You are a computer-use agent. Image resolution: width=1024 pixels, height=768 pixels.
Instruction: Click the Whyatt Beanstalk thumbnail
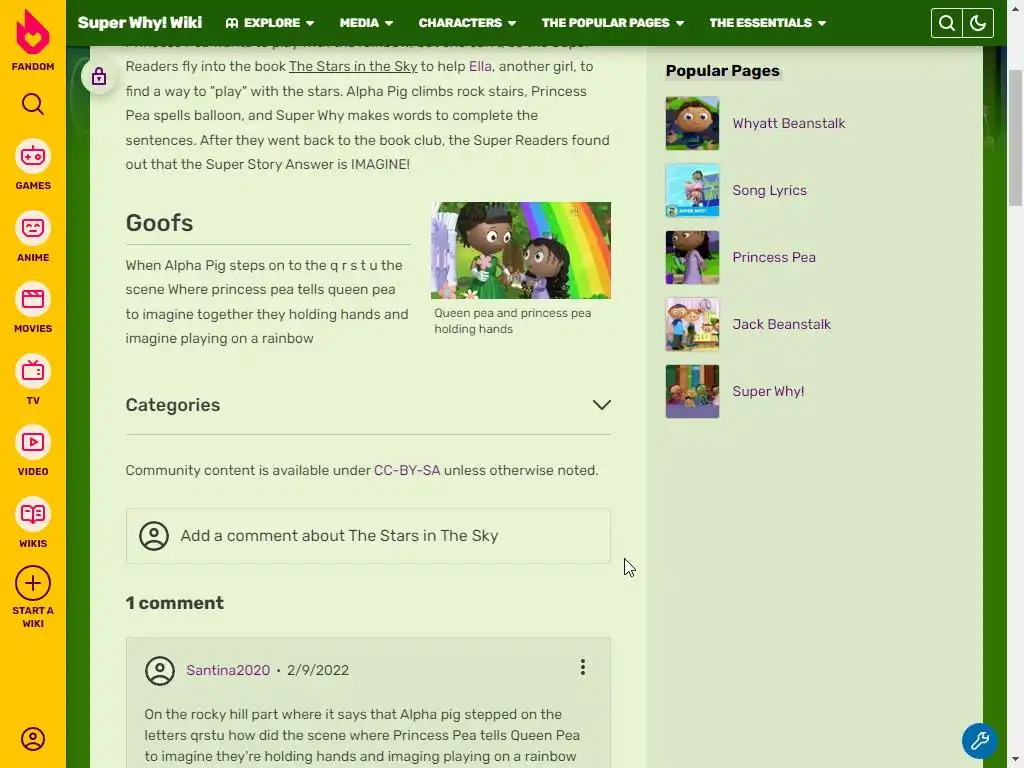692,123
